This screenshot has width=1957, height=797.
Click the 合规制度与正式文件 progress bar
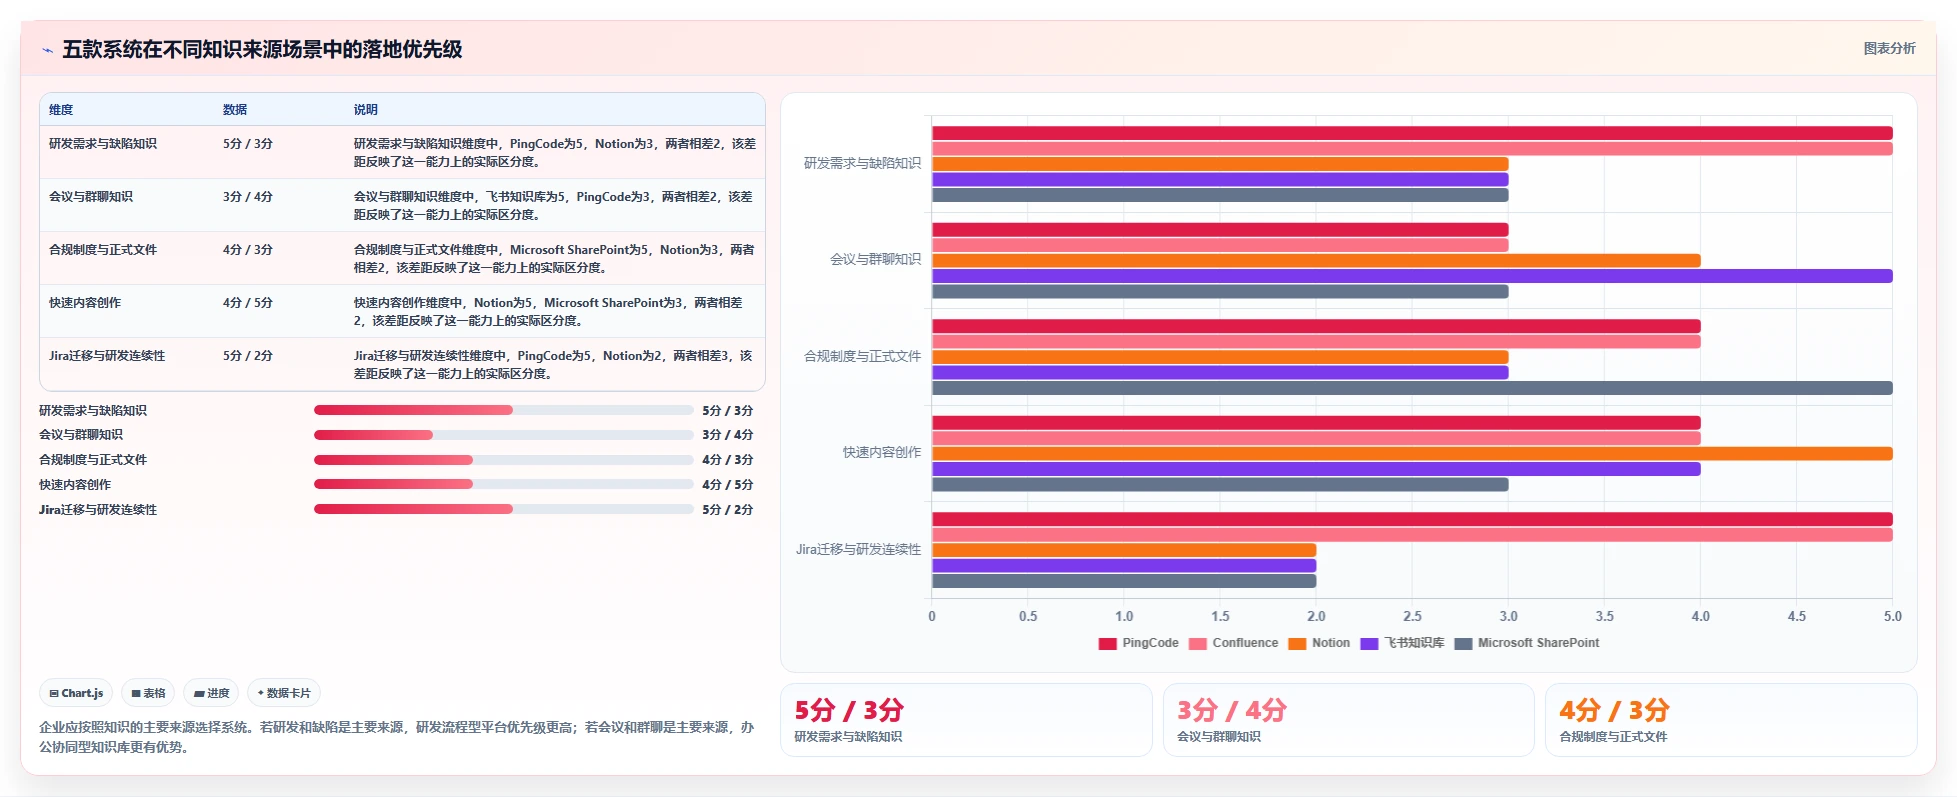pyautogui.click(x=503, y=460)
